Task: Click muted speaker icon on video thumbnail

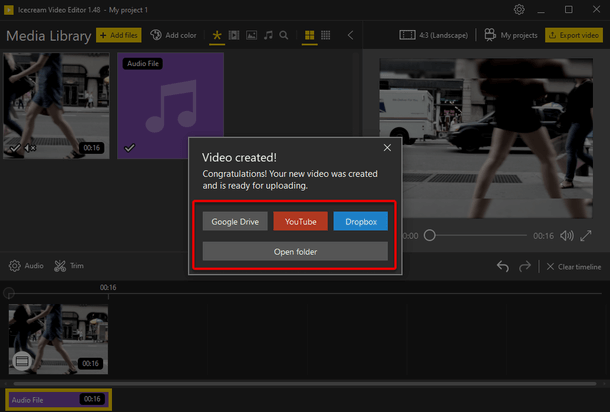Action: (30, 148)
